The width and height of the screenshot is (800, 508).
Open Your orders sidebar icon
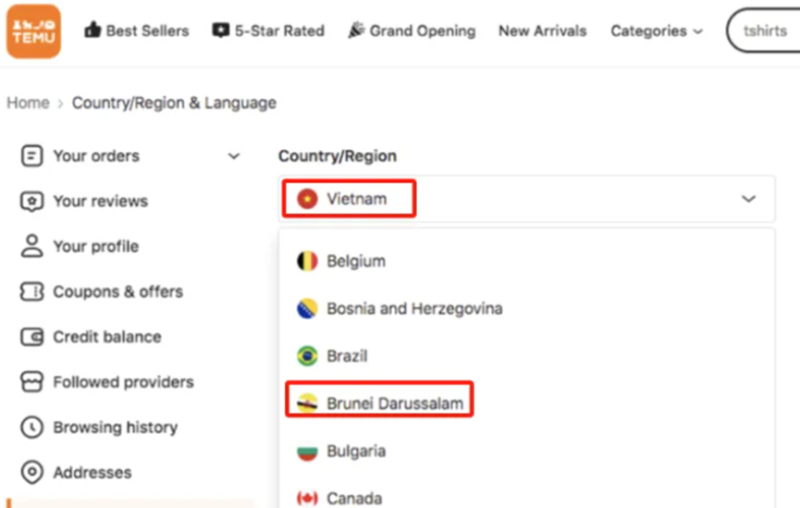pyautogui.click(x=33, y=156)
